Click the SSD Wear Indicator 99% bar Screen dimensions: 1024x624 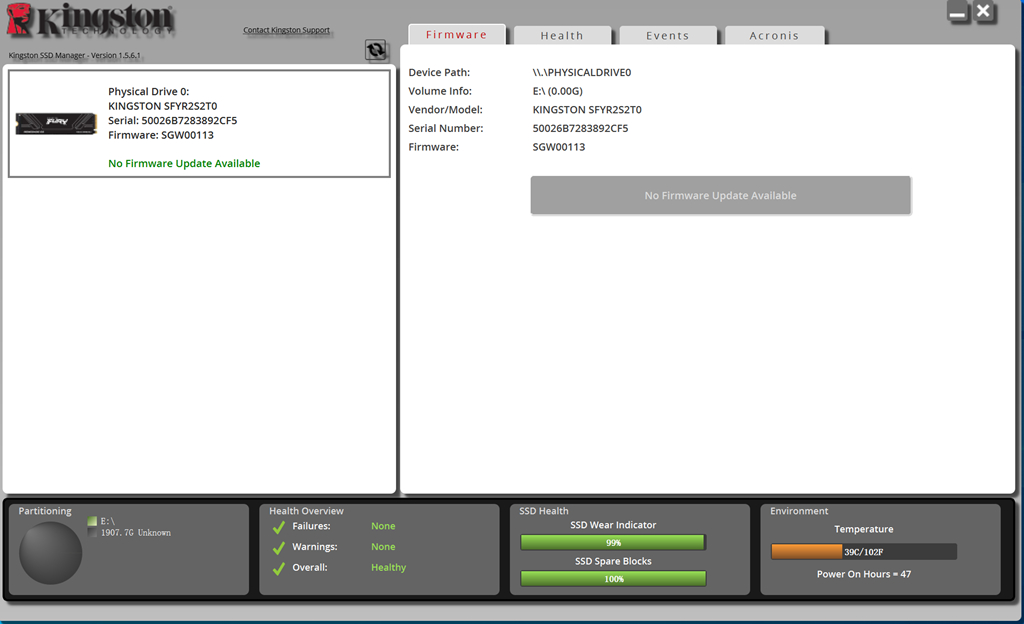coord(613,542)
